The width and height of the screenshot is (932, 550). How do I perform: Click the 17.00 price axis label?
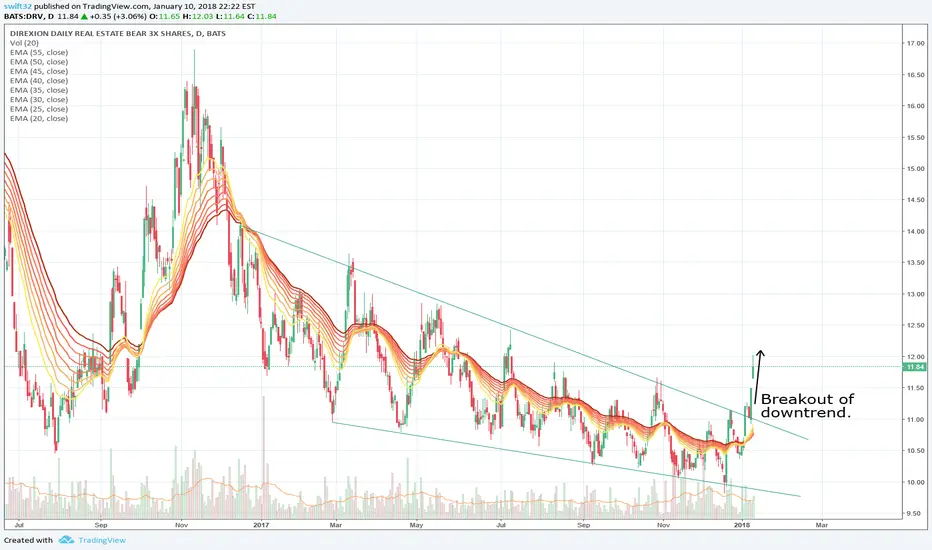pos(916,43)
